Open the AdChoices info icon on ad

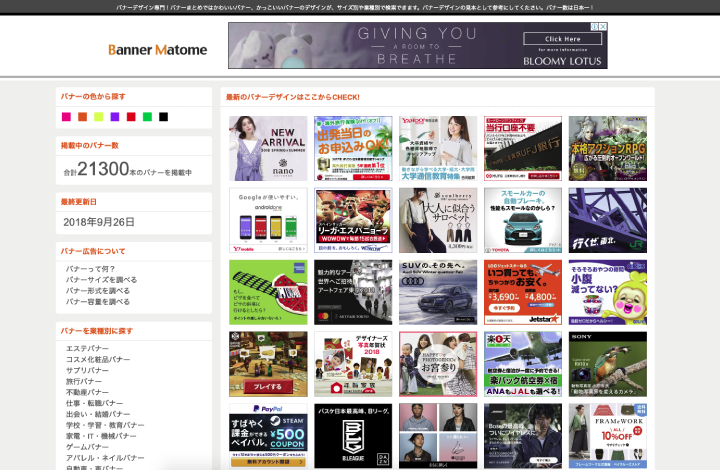[x=595, y=27]
